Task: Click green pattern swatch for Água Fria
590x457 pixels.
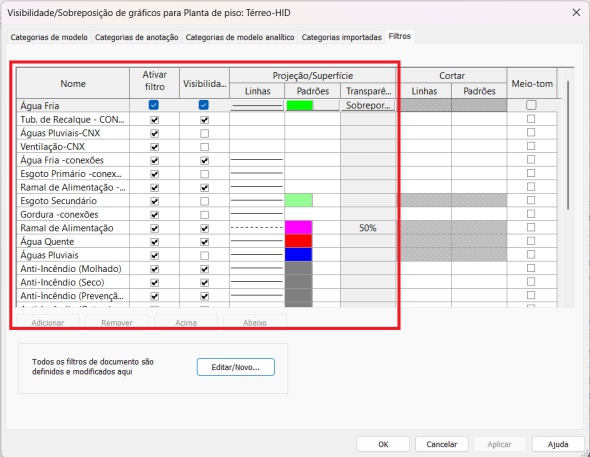Action: click(300, 105)
